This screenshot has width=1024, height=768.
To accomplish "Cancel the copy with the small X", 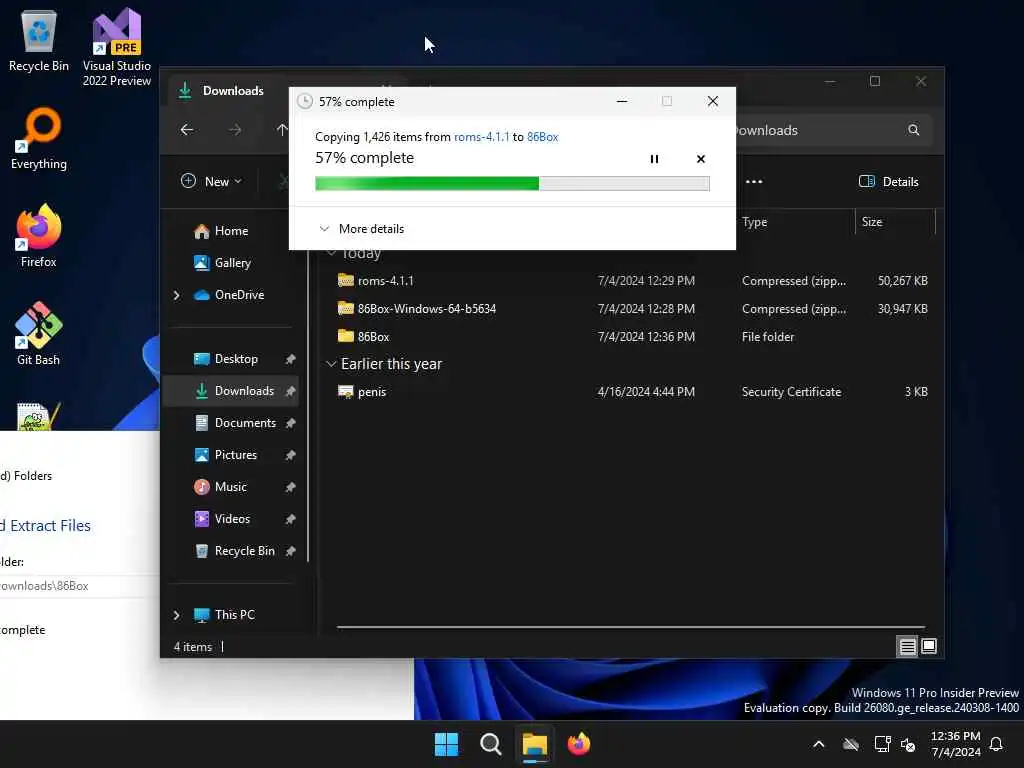I will click(701, 159).
